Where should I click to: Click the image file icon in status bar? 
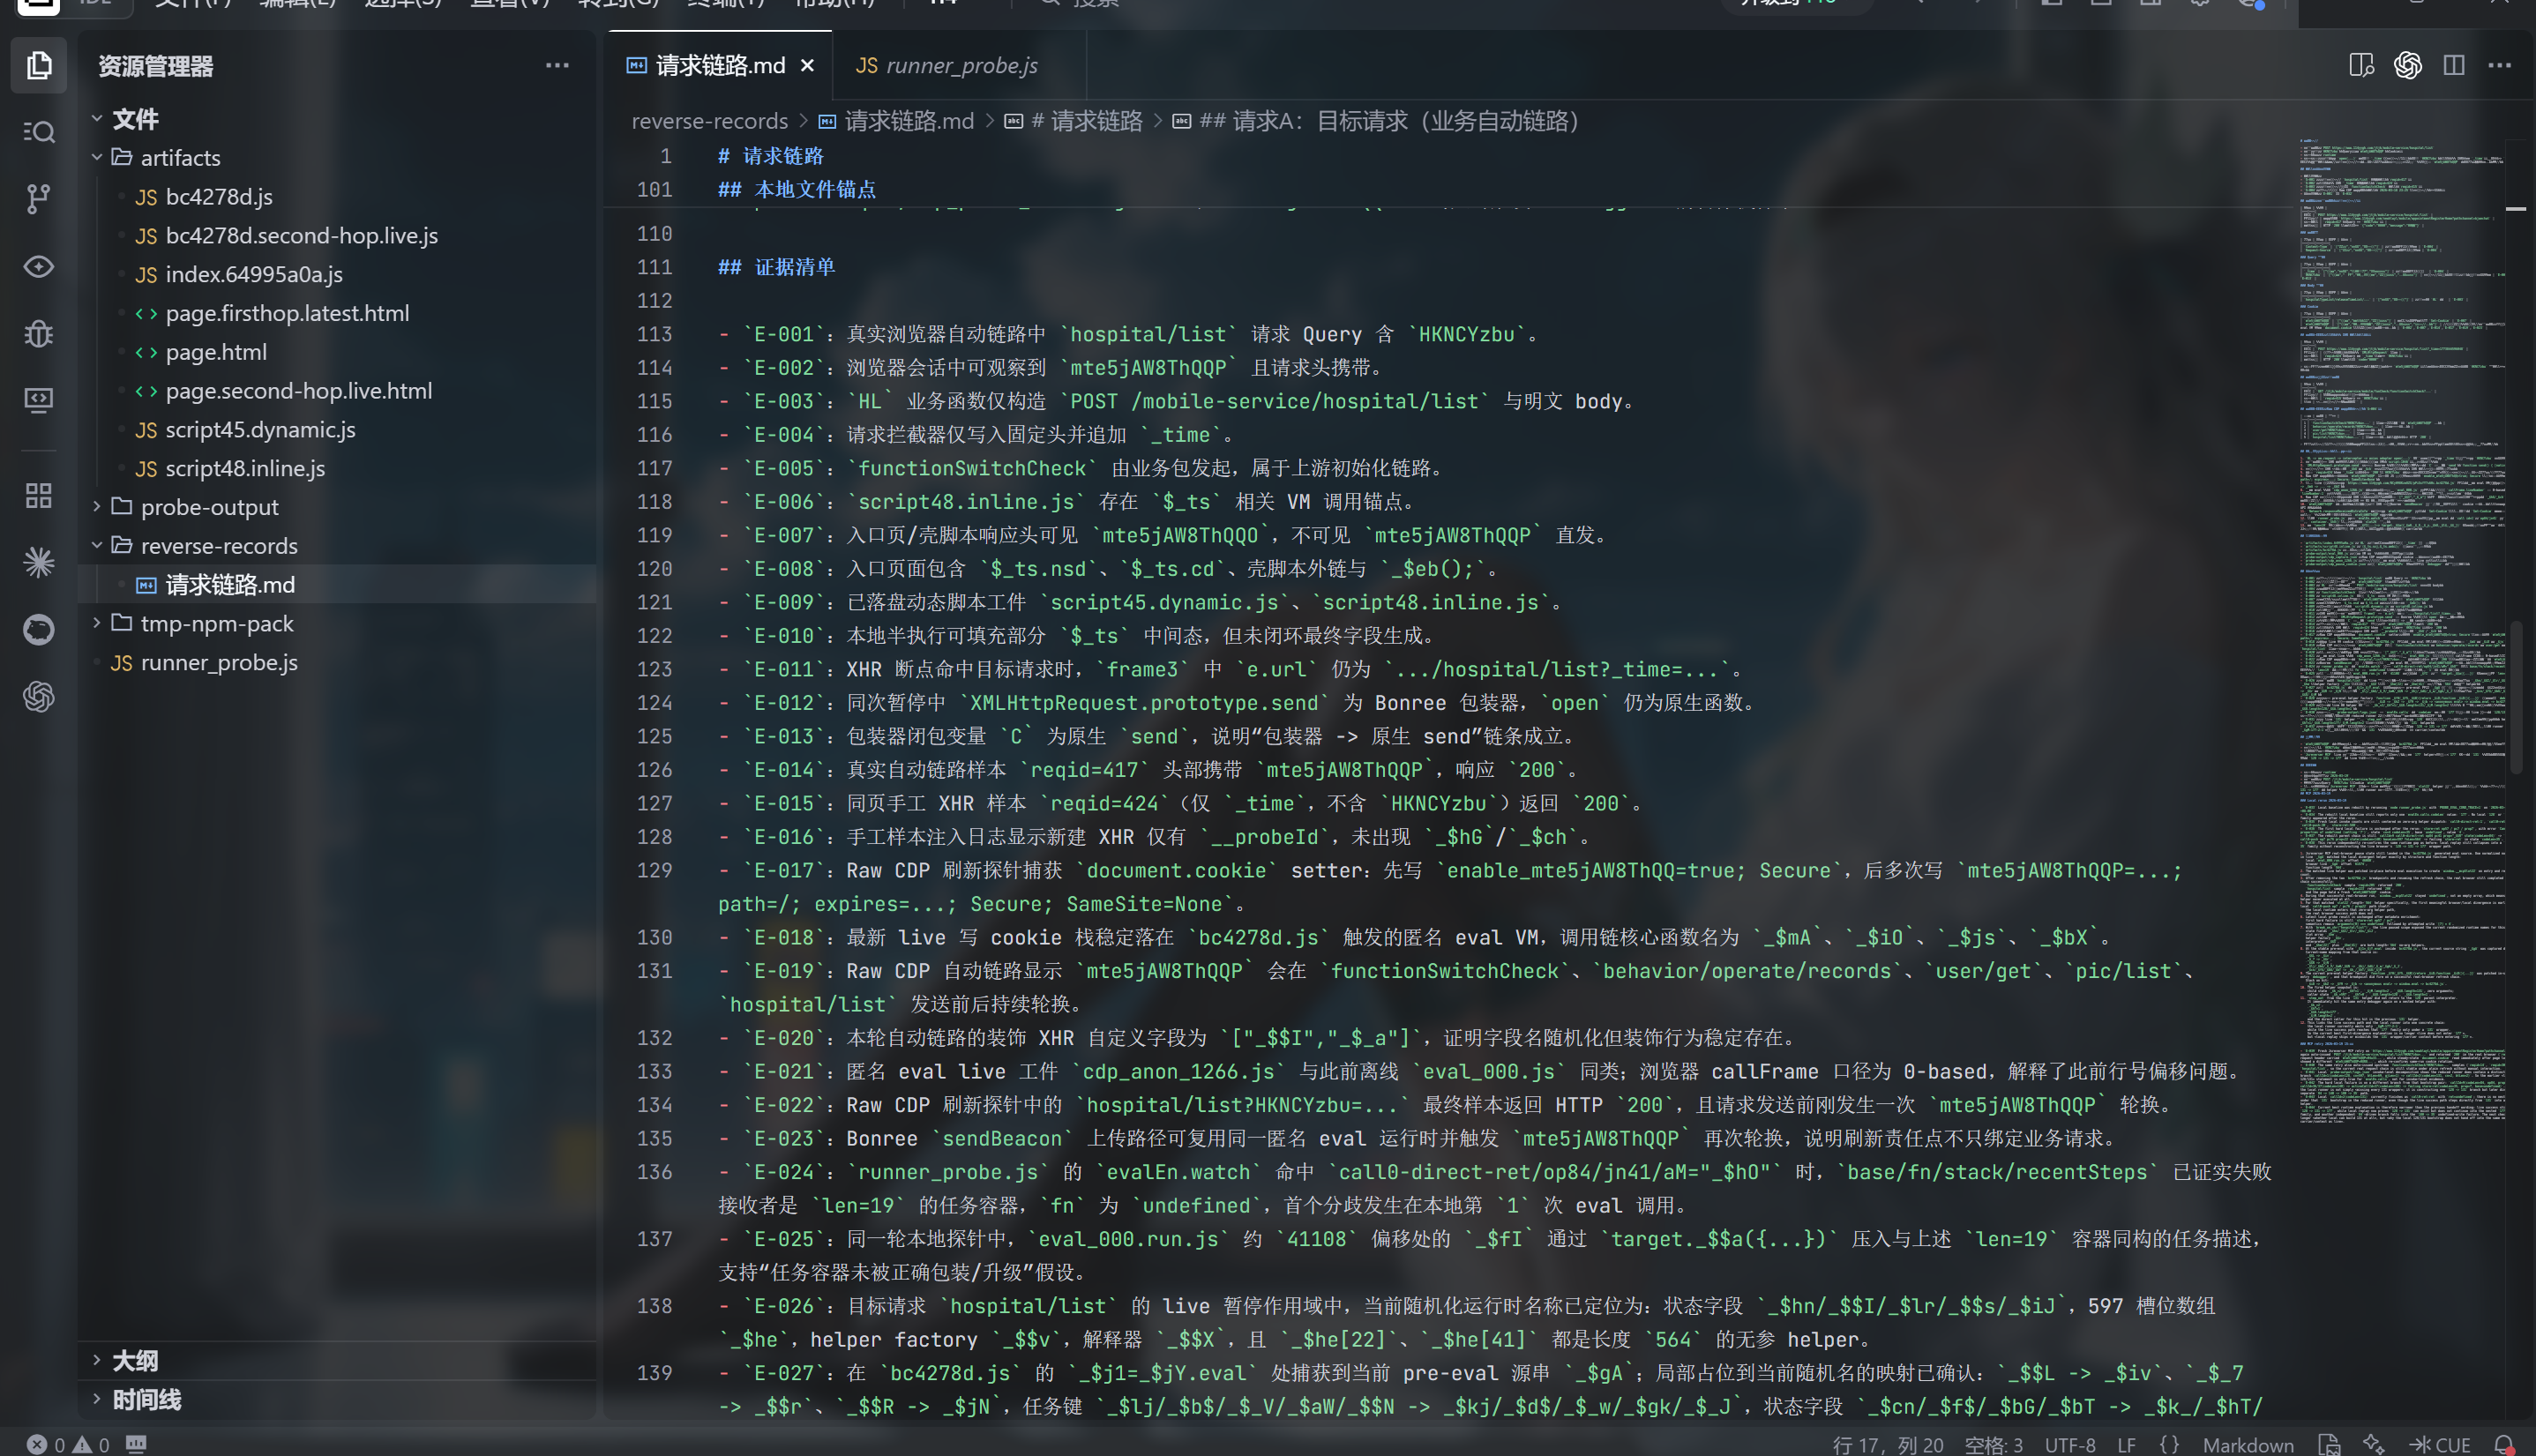[x=2329, y=1444]
